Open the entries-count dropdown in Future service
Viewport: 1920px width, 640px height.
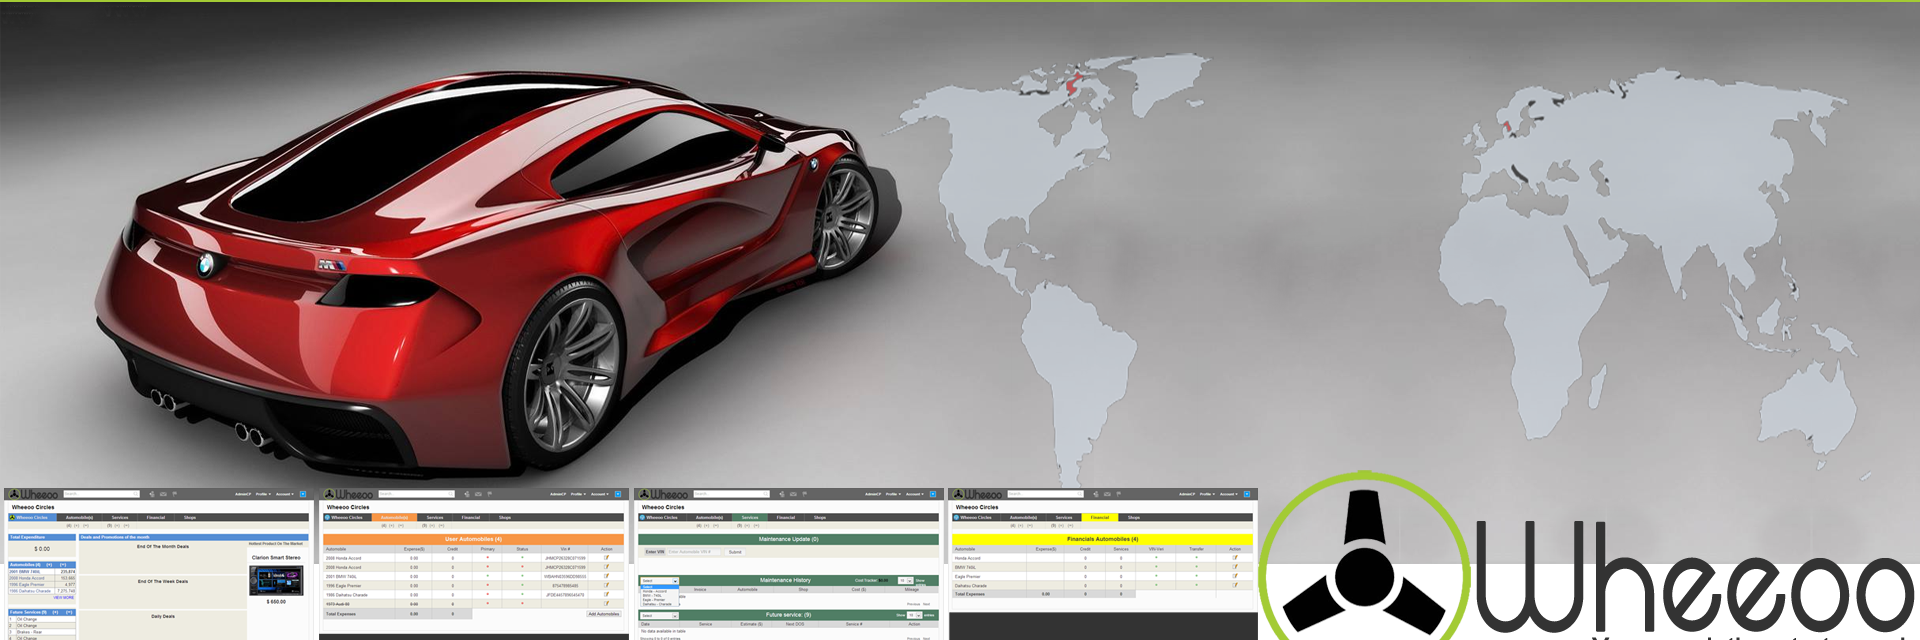point(915,615)
